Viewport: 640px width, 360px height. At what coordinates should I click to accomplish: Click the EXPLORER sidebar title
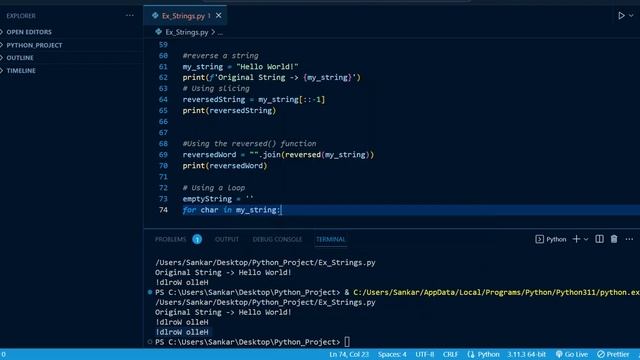click(x=21, y=16)
